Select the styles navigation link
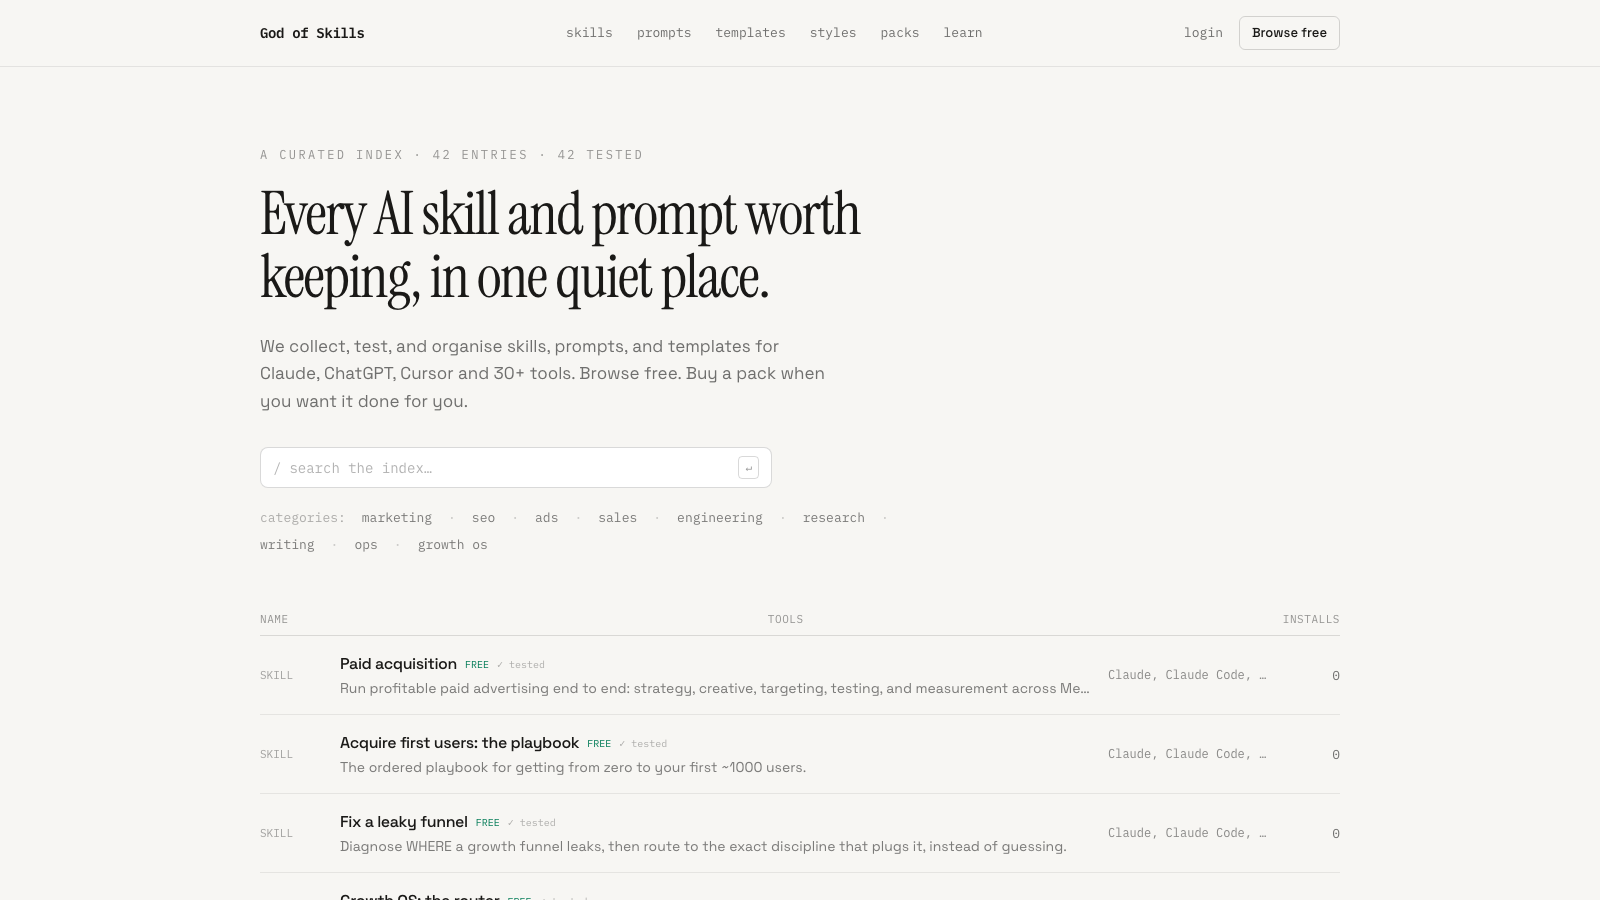The width and height of the screenshot is (1600, 900). [x=833, y=33]
